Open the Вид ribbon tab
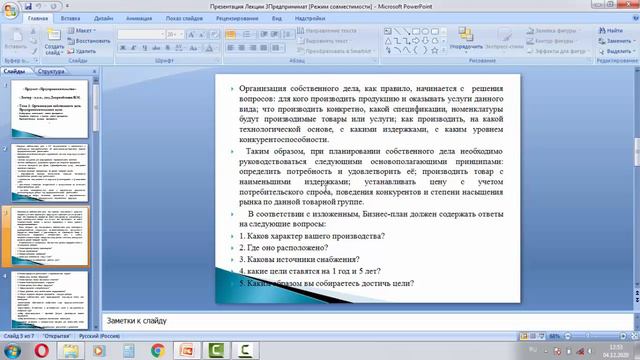Viewport: 640px width, 360px height. coord(277,18)
